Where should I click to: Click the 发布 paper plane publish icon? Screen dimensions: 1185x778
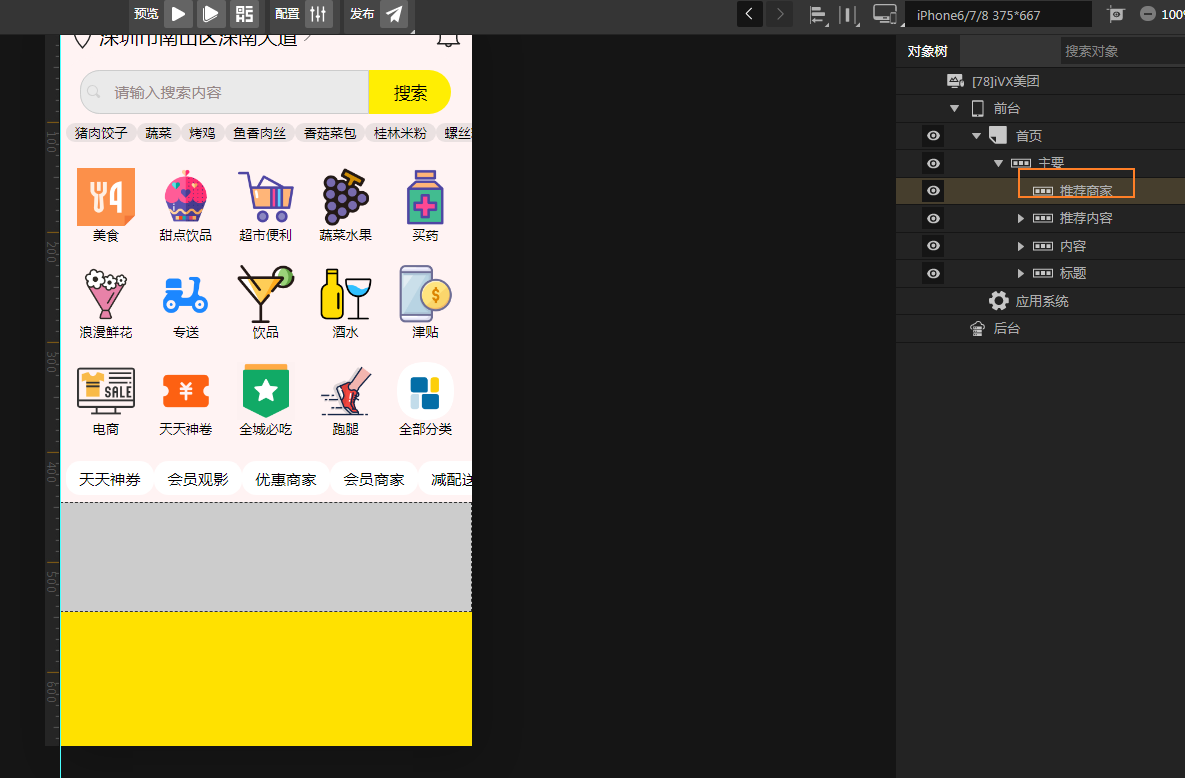click(393, 16)
